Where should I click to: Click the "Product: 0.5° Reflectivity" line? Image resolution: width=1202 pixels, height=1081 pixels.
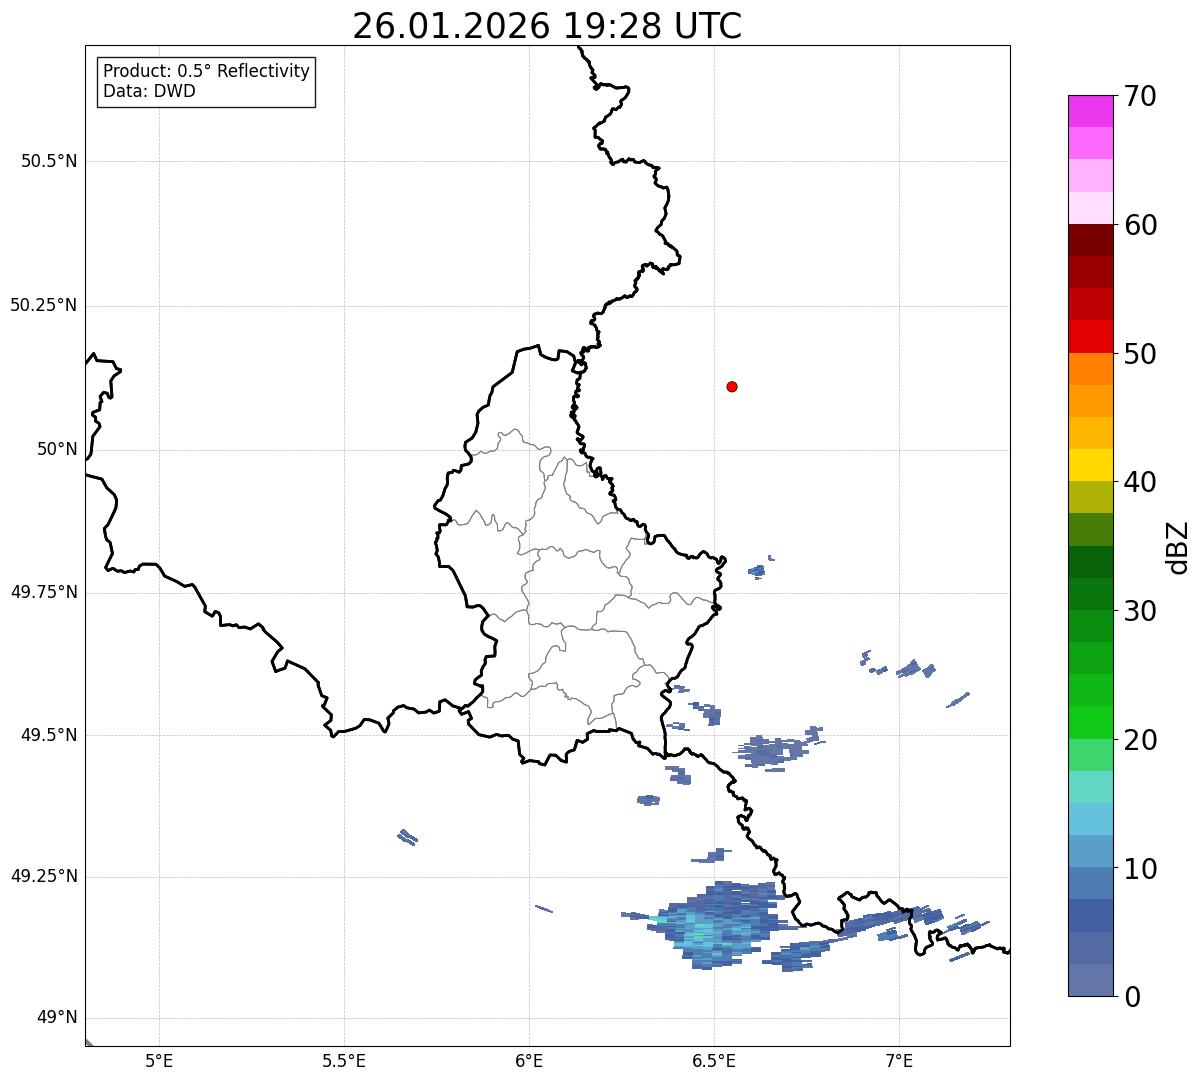206,71
